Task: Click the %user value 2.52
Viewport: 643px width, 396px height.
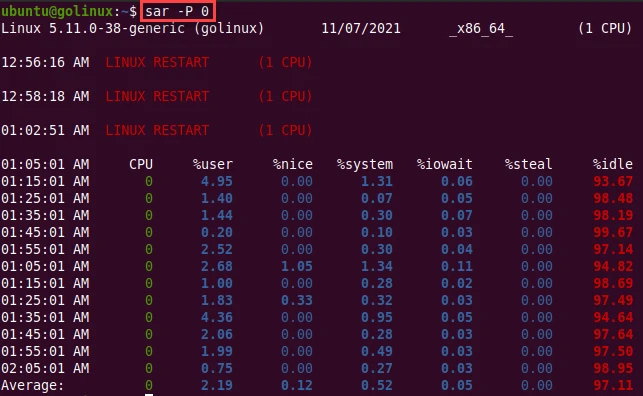Action: 217,249
